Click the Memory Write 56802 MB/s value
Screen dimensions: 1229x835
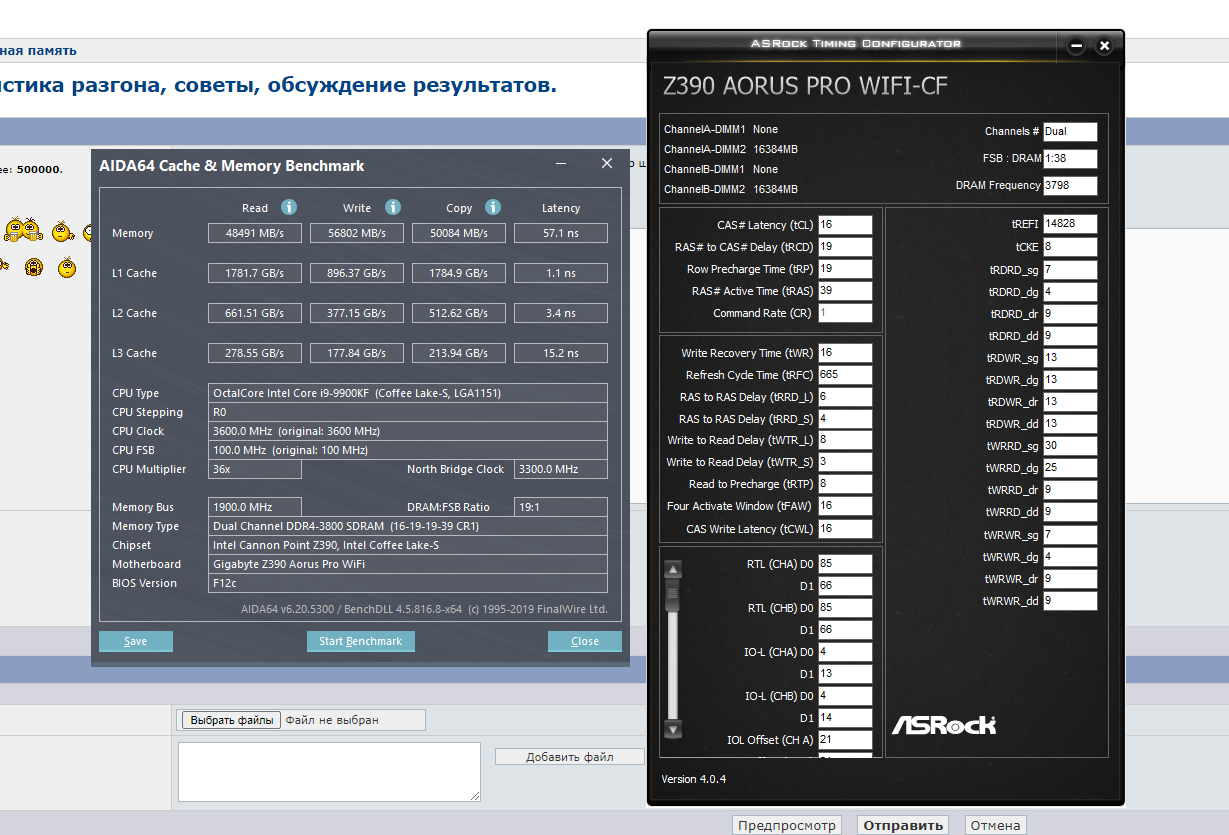pyautogui.click(x=357, y=233)
